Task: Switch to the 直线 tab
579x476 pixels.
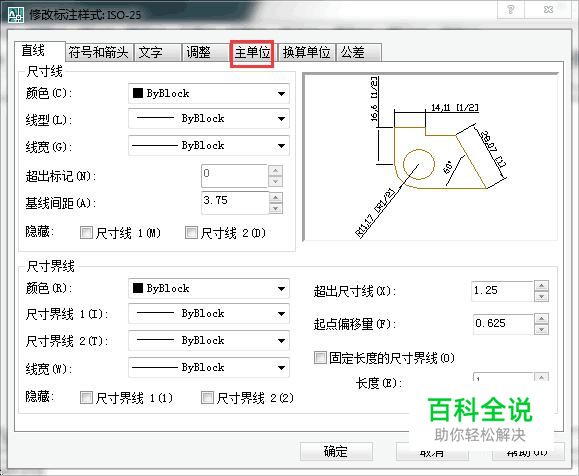Action: [40, 51]
